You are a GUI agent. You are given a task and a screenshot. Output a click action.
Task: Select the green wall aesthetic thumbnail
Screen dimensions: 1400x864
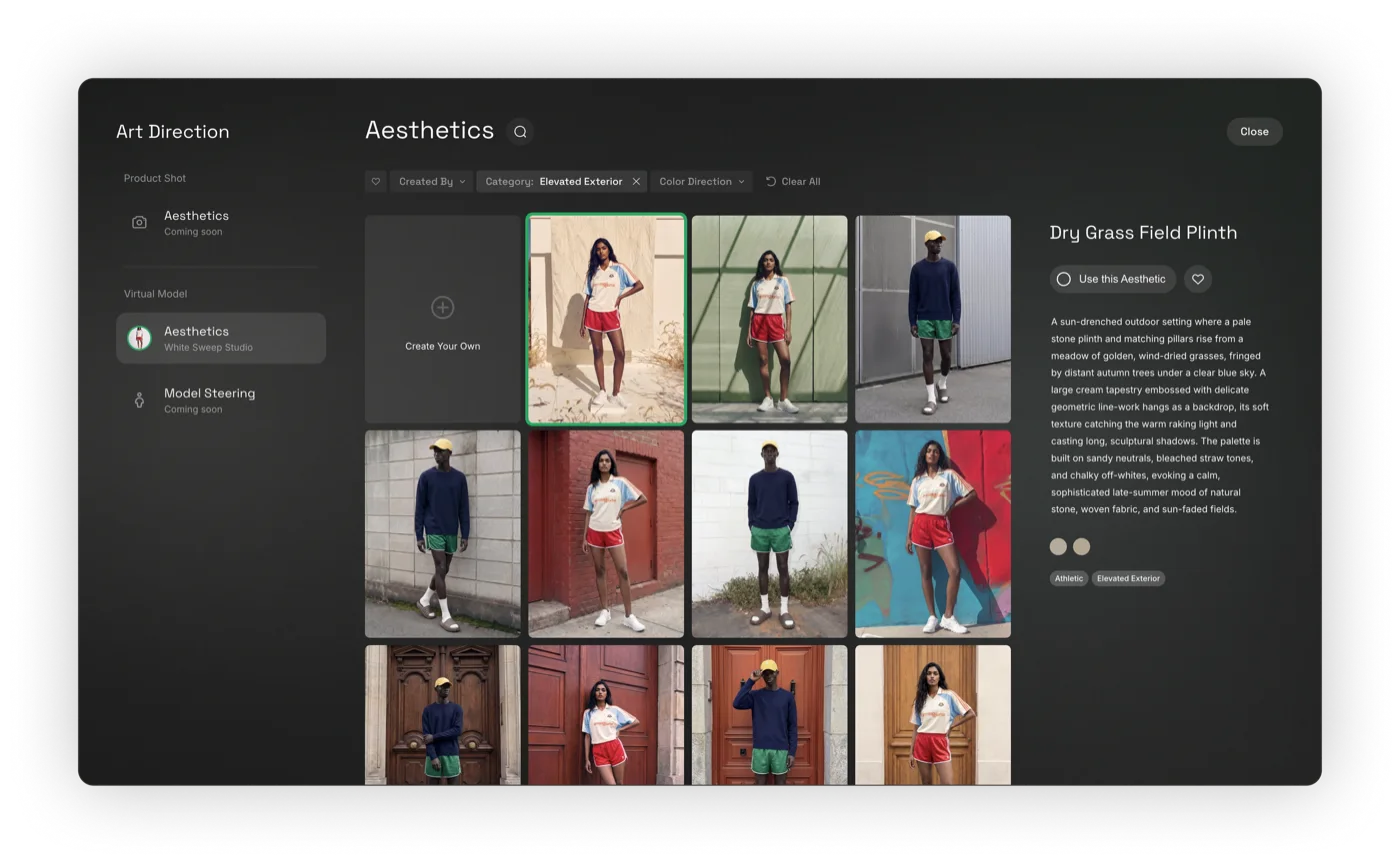[x=770, y=319]
